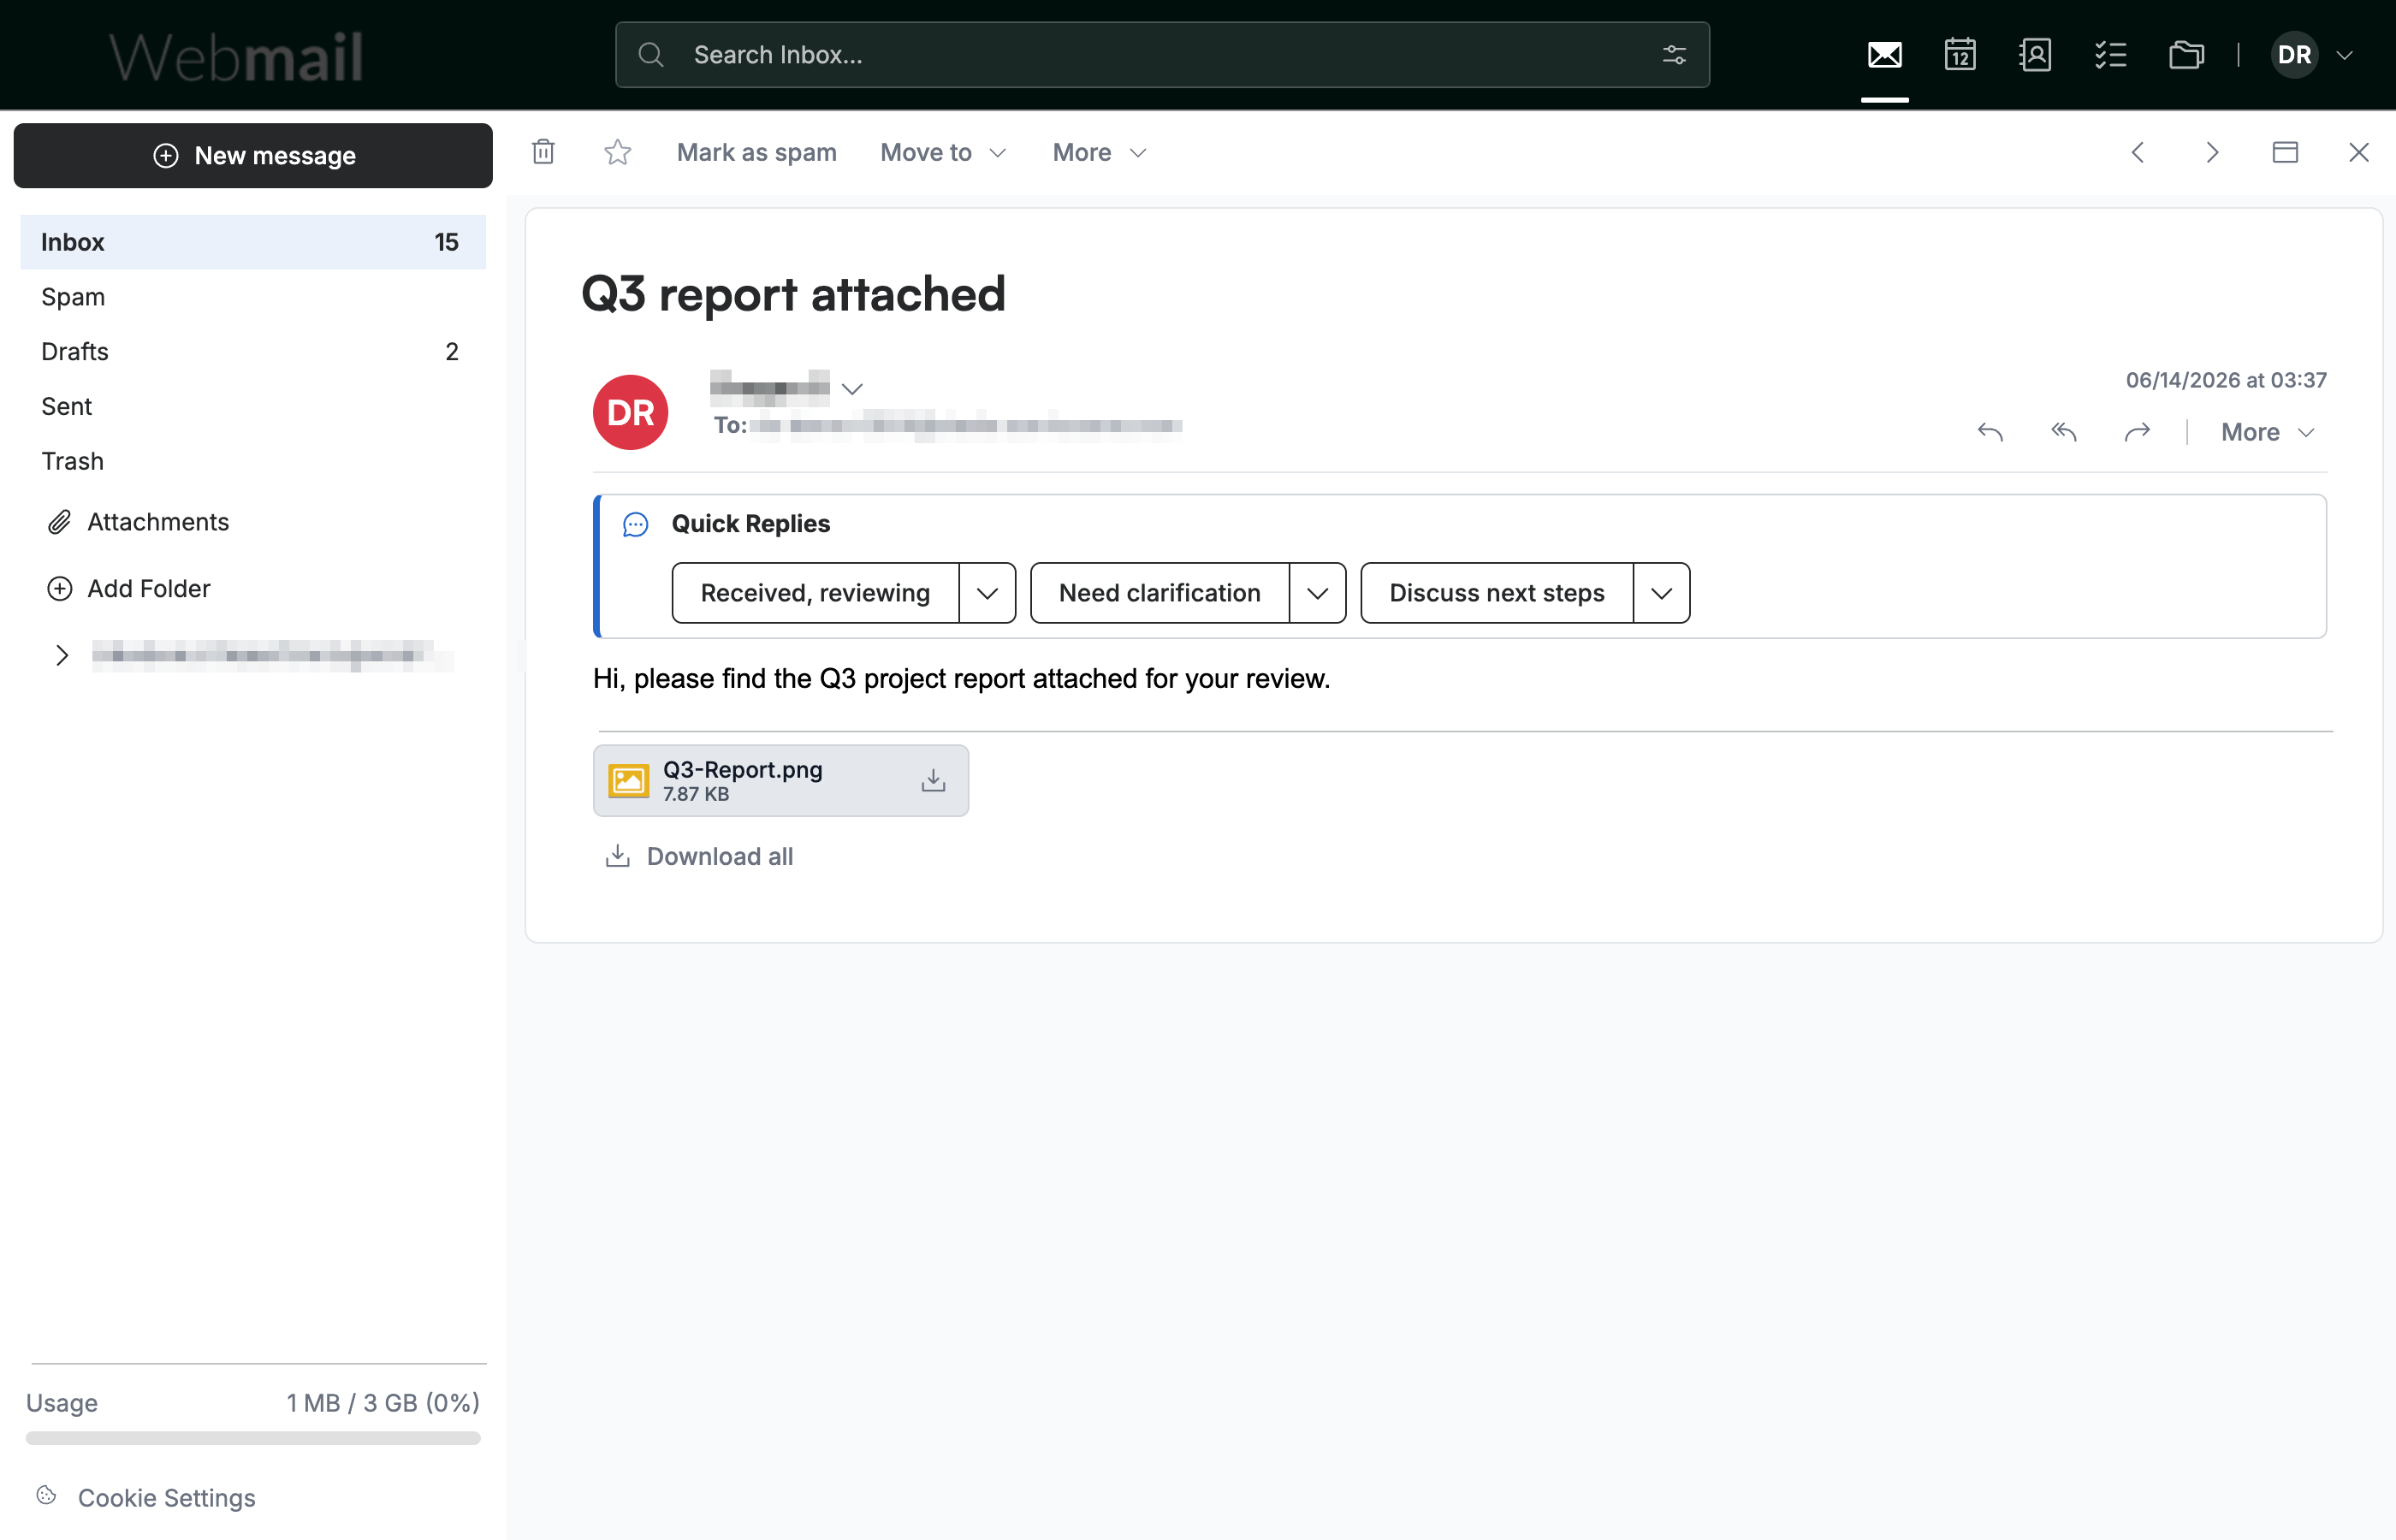
Task: Focus the Search Inbox field
Action: point(1162,55)
